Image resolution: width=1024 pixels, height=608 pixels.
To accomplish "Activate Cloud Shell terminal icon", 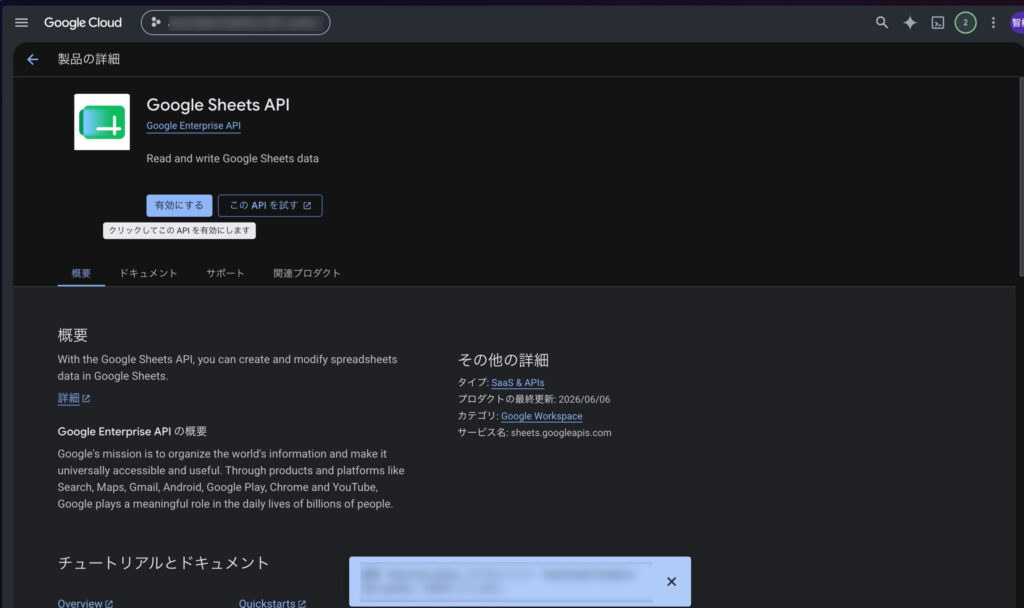I will (x=938, y=23).
